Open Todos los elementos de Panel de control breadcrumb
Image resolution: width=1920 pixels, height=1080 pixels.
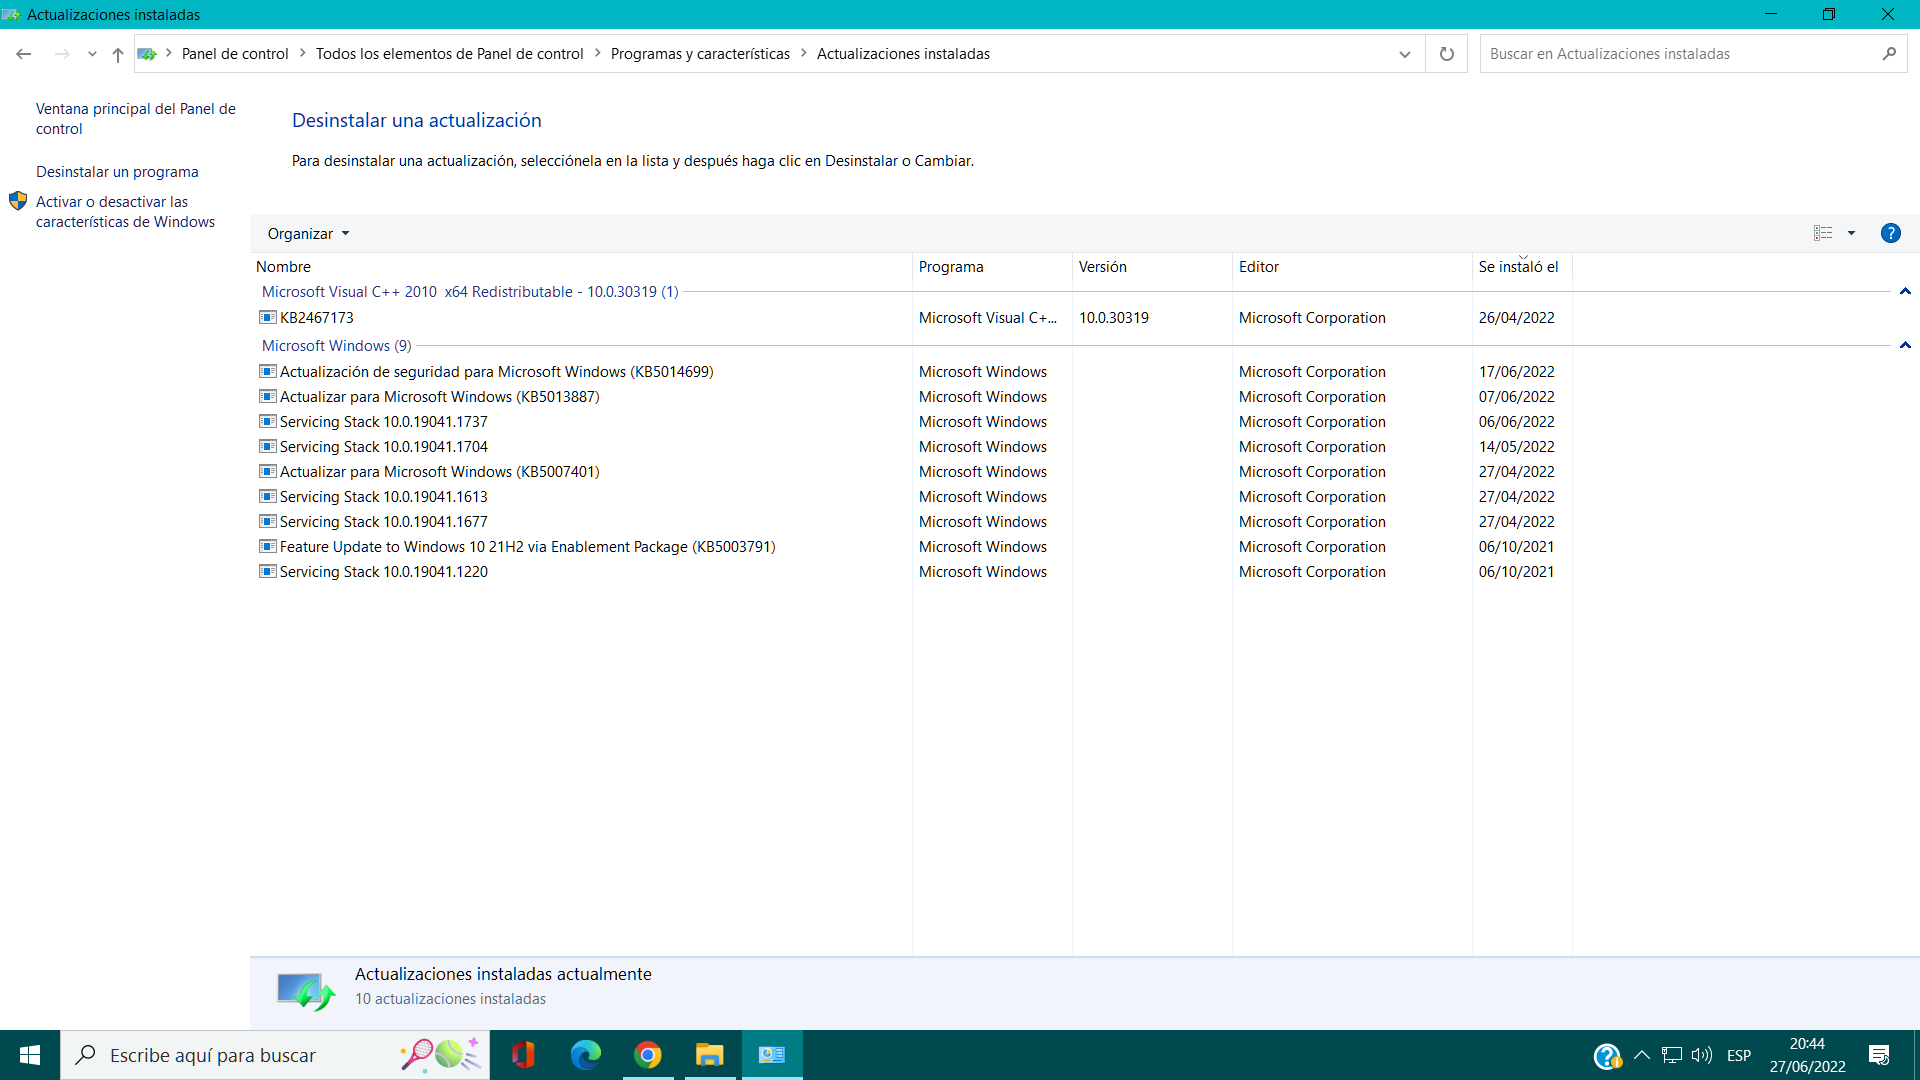click(450, 54)
